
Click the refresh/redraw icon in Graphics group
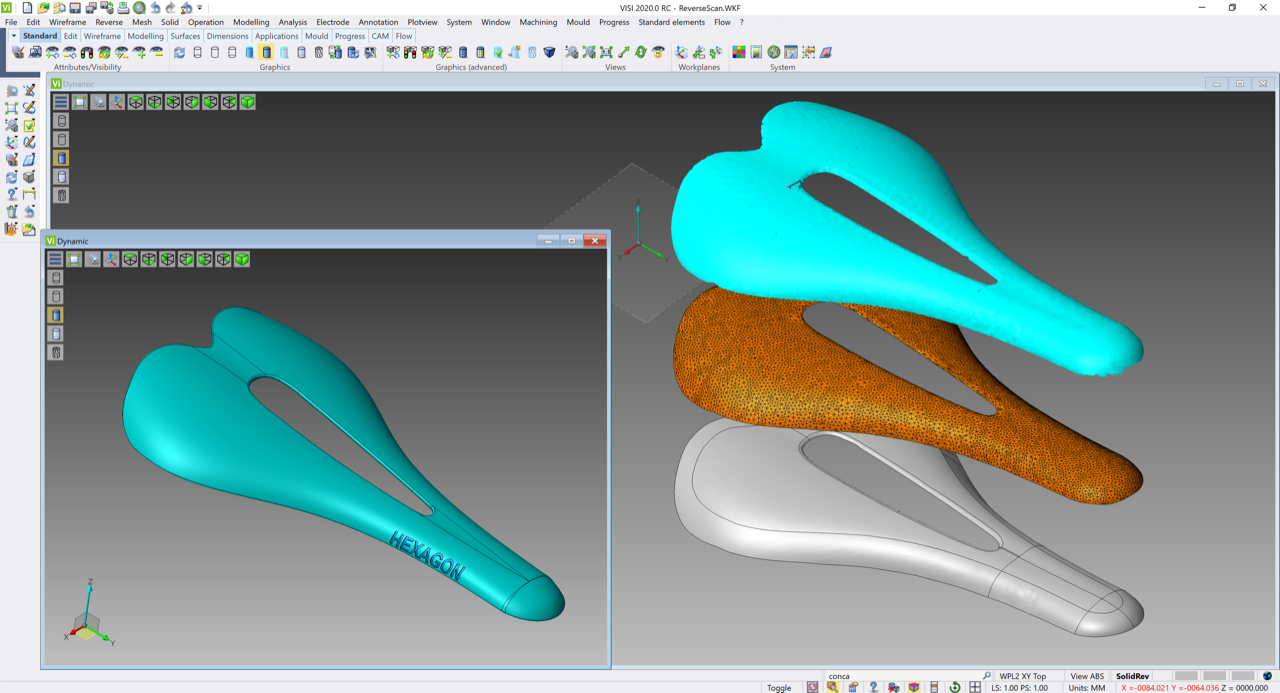pos(179,52)
